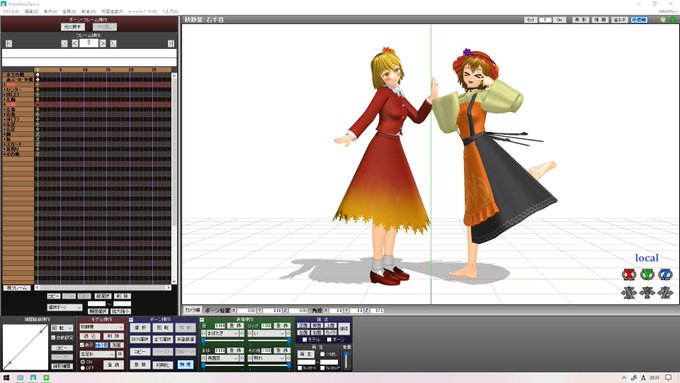The width and height of the screenshot is (680, 383).
Task: Enable the モデル checkbox in the view panel
Action: tap(304, 340)
